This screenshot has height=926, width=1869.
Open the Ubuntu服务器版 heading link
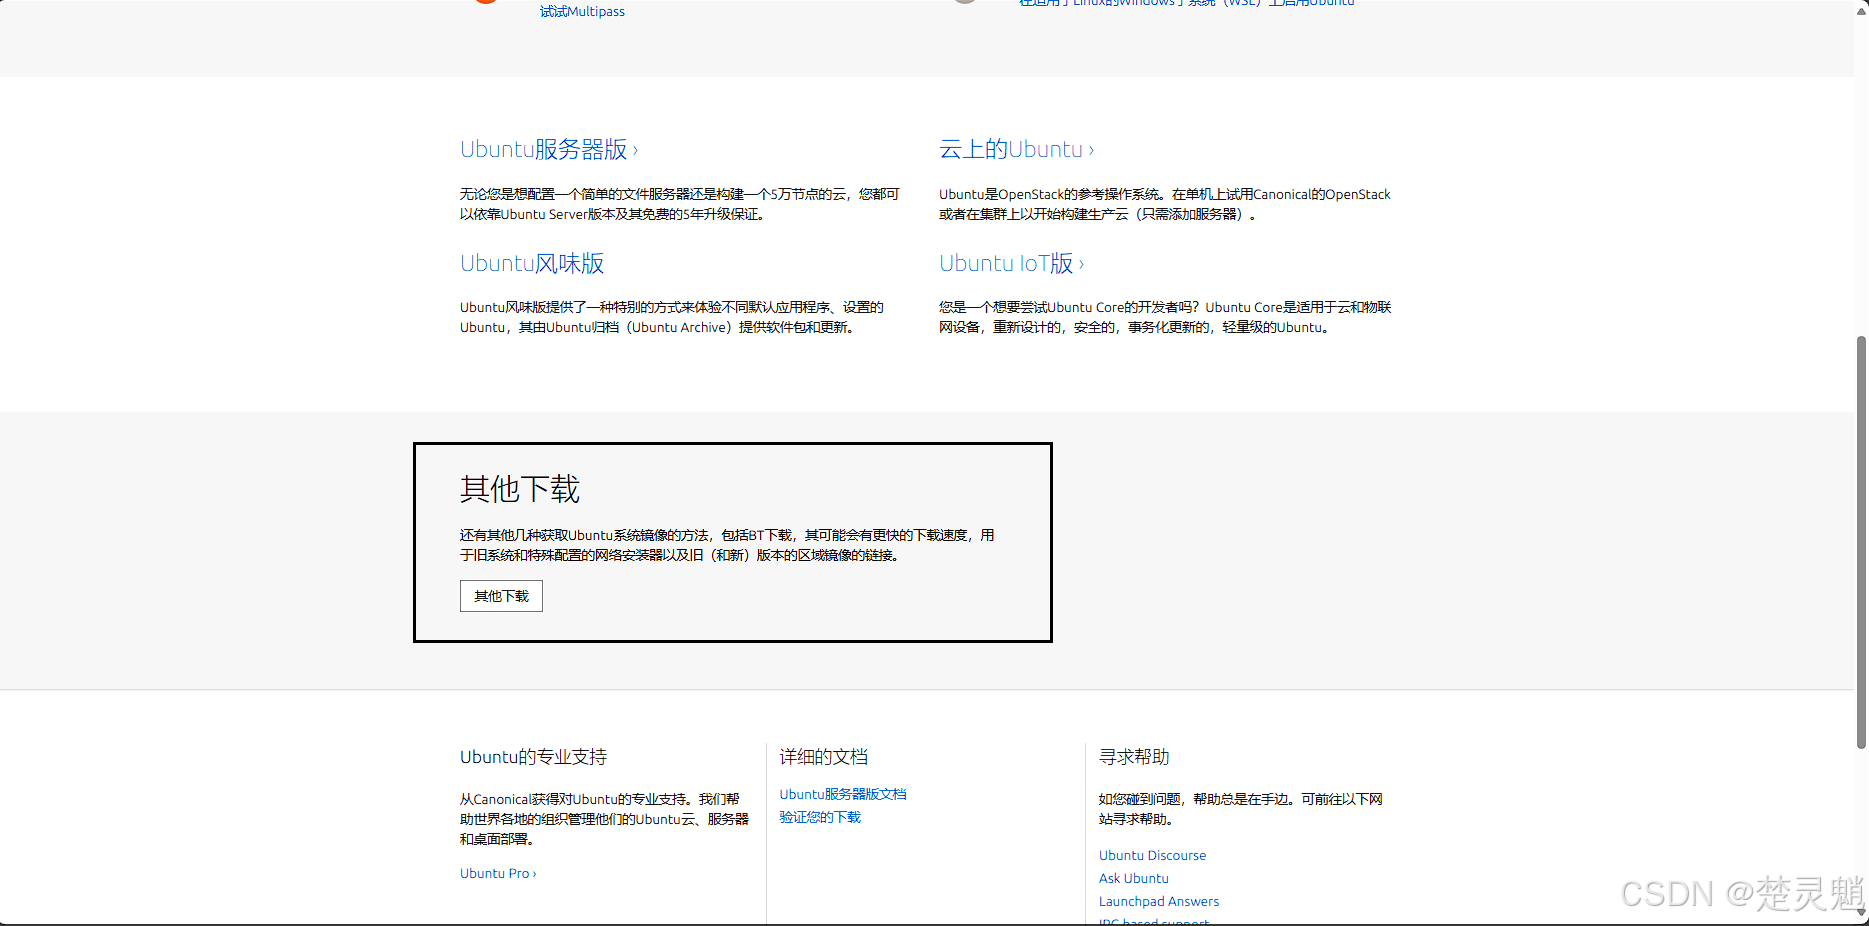click(x=549, y=149)
